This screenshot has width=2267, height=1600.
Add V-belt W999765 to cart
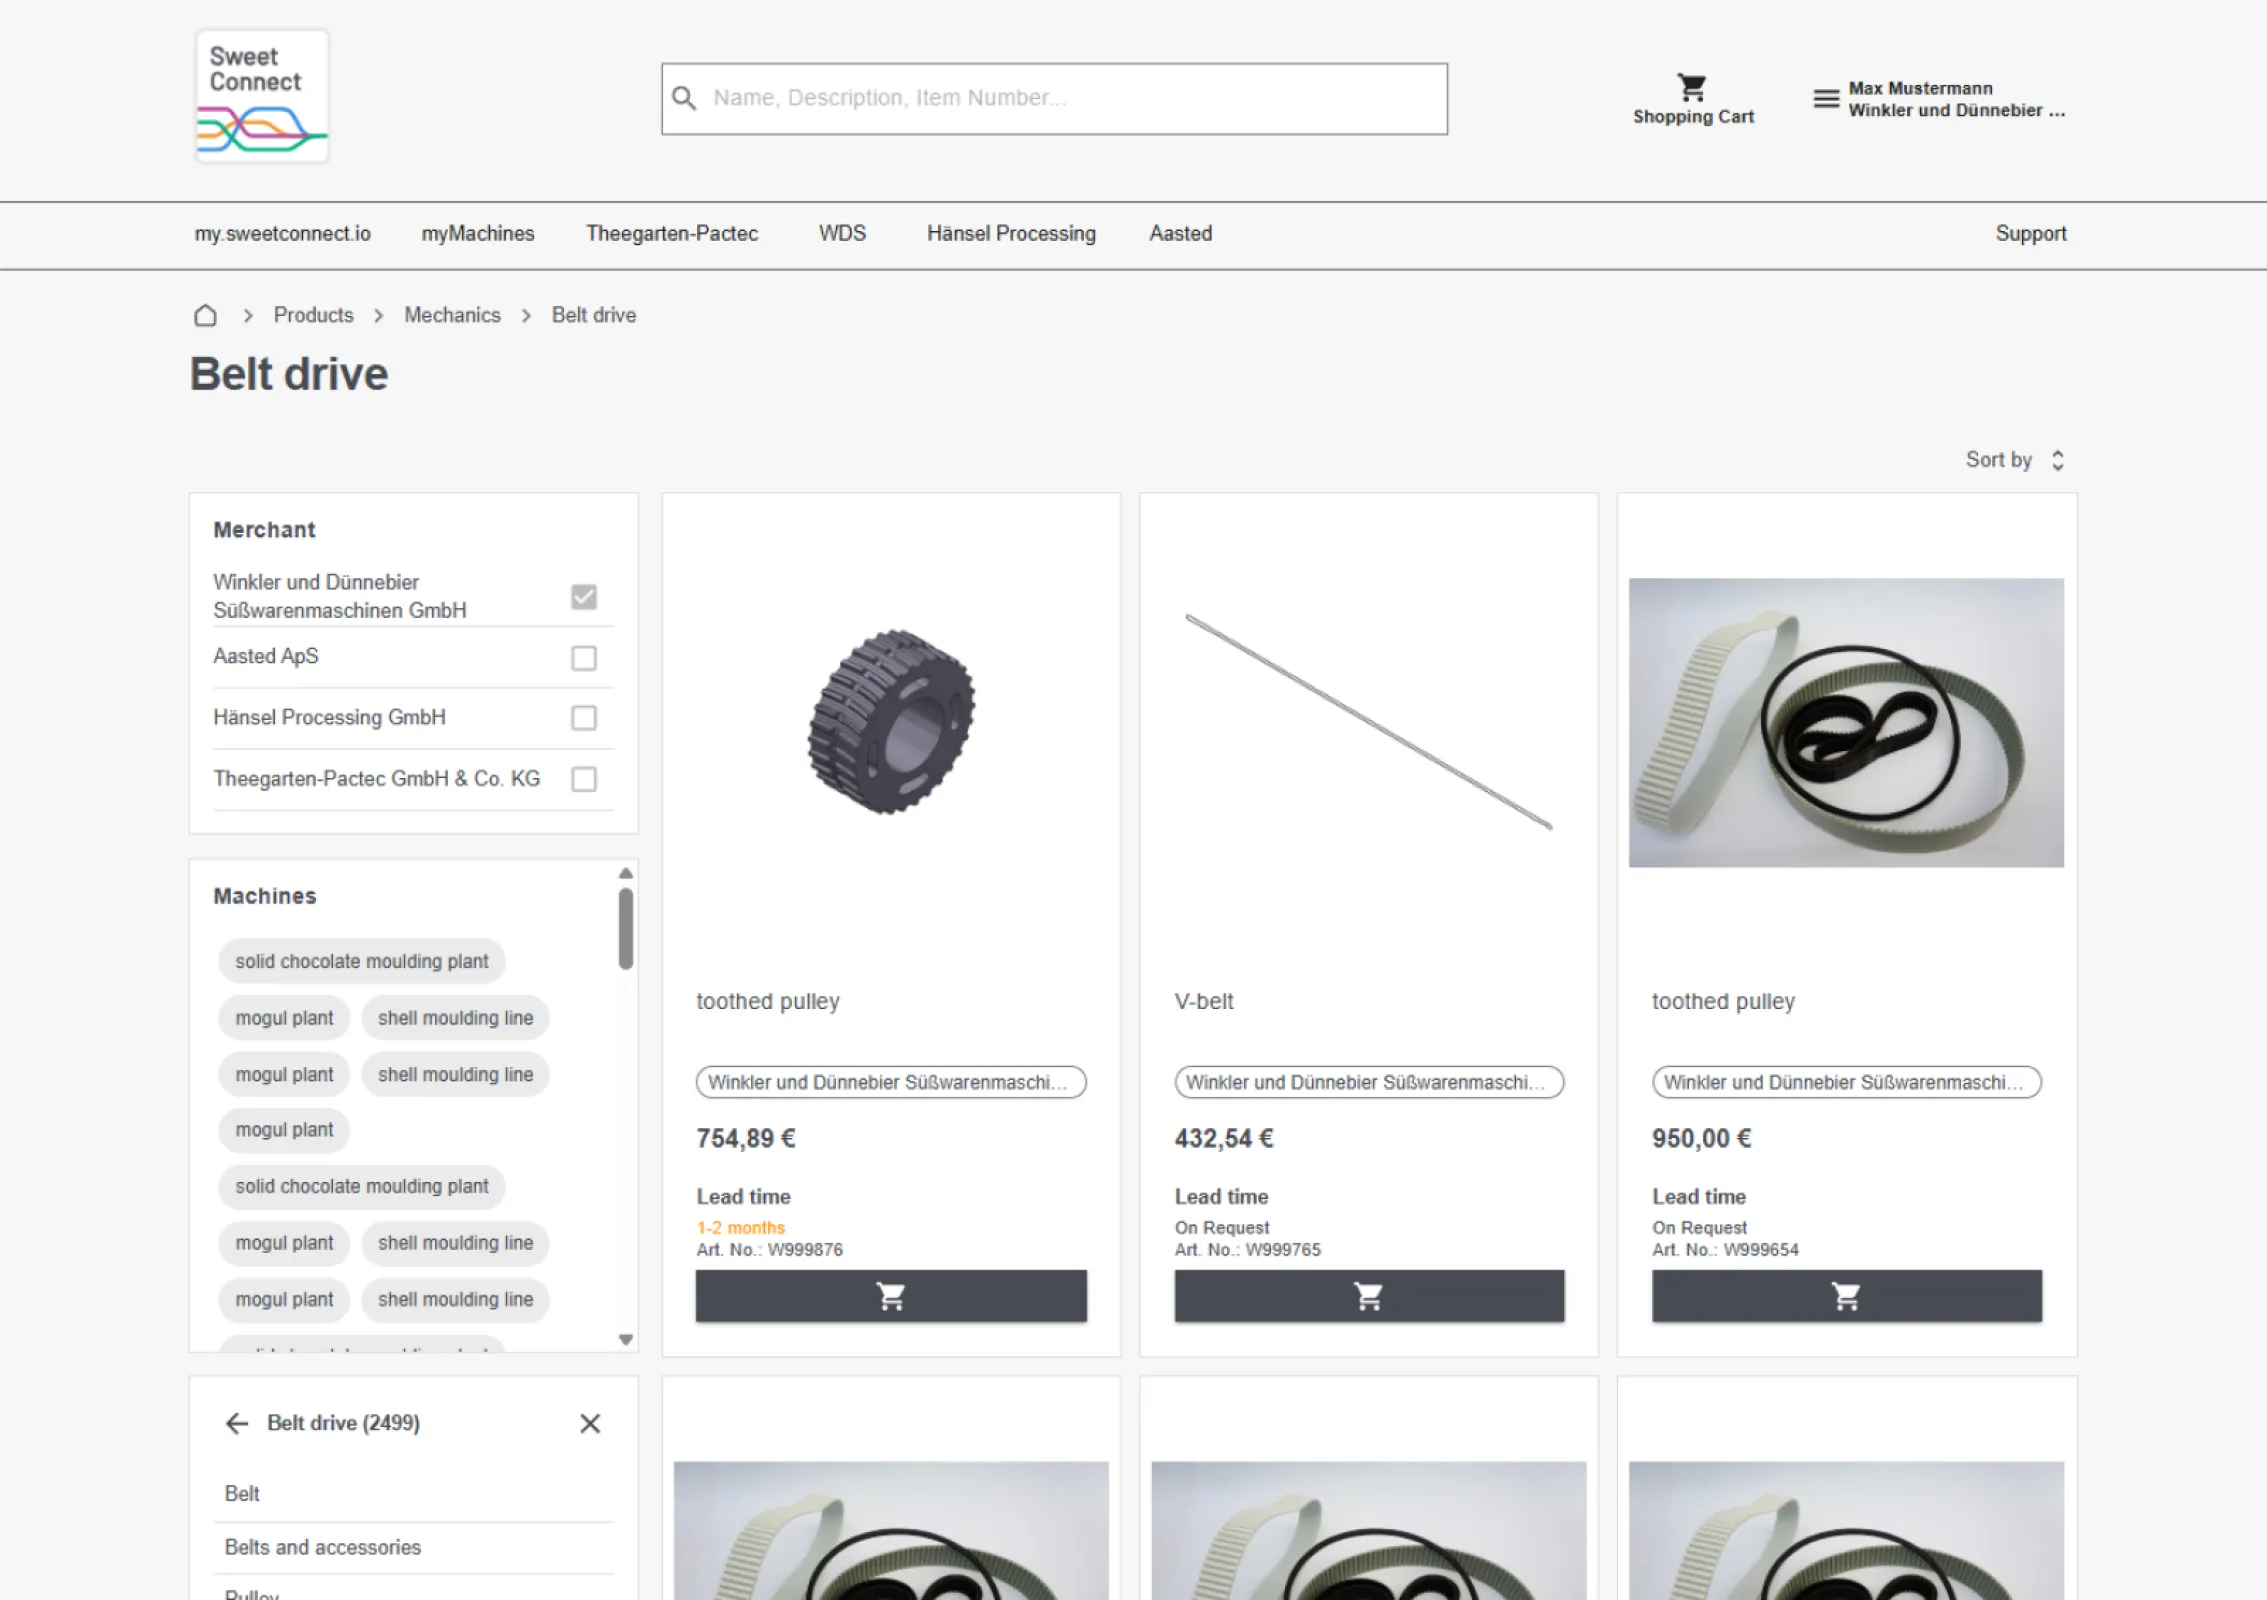click(x=1369, y=1296)
